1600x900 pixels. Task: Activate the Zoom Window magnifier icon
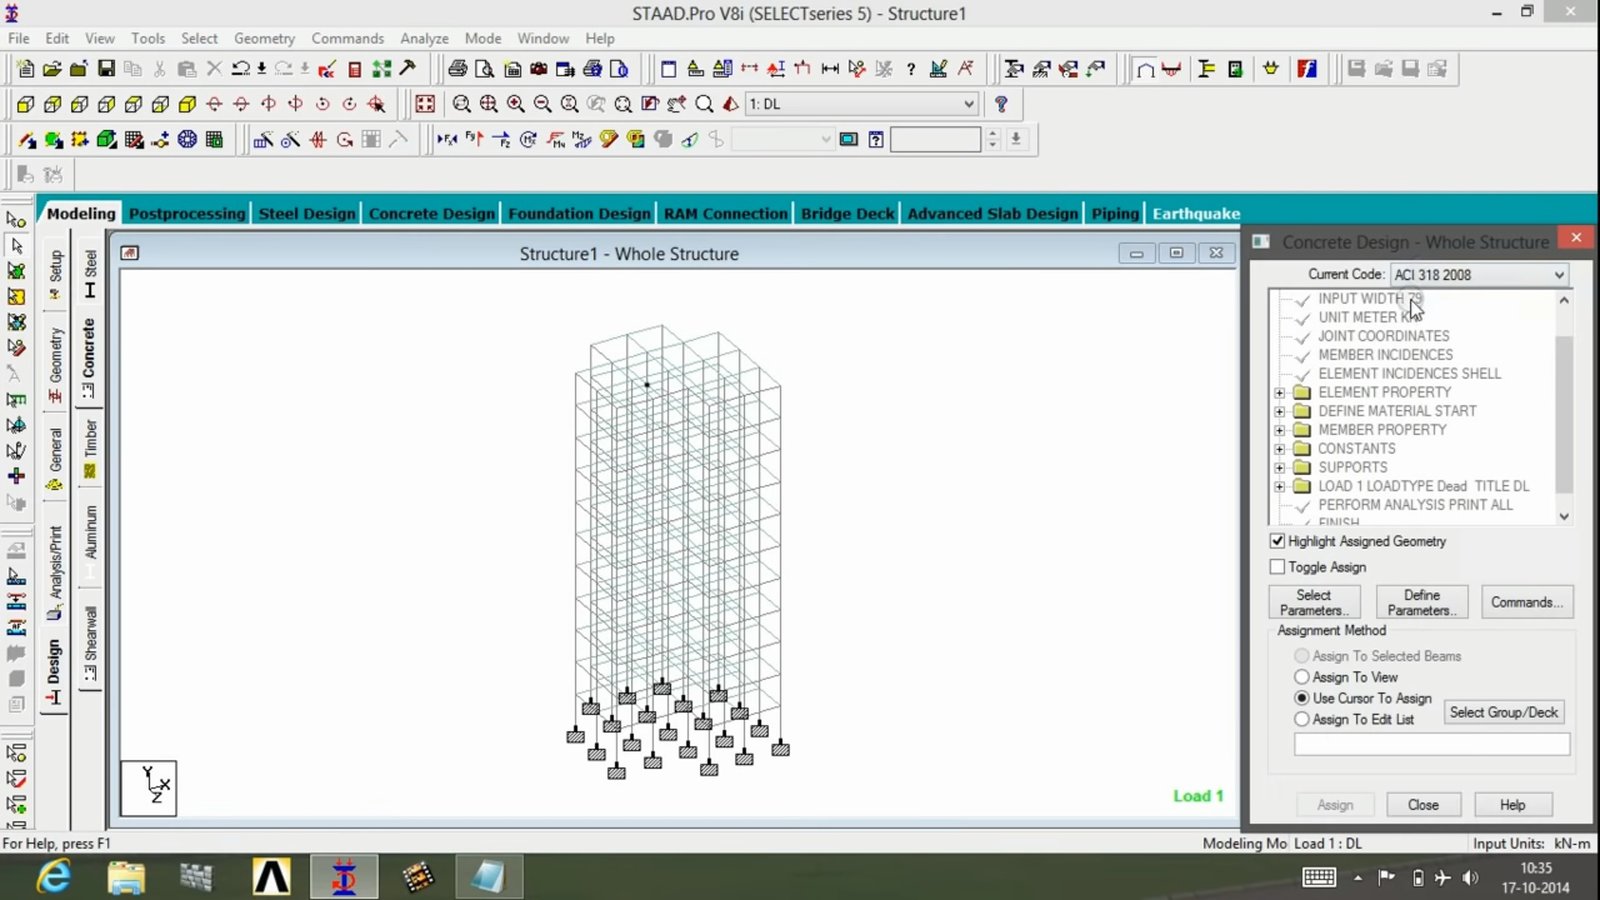(461, 104)
